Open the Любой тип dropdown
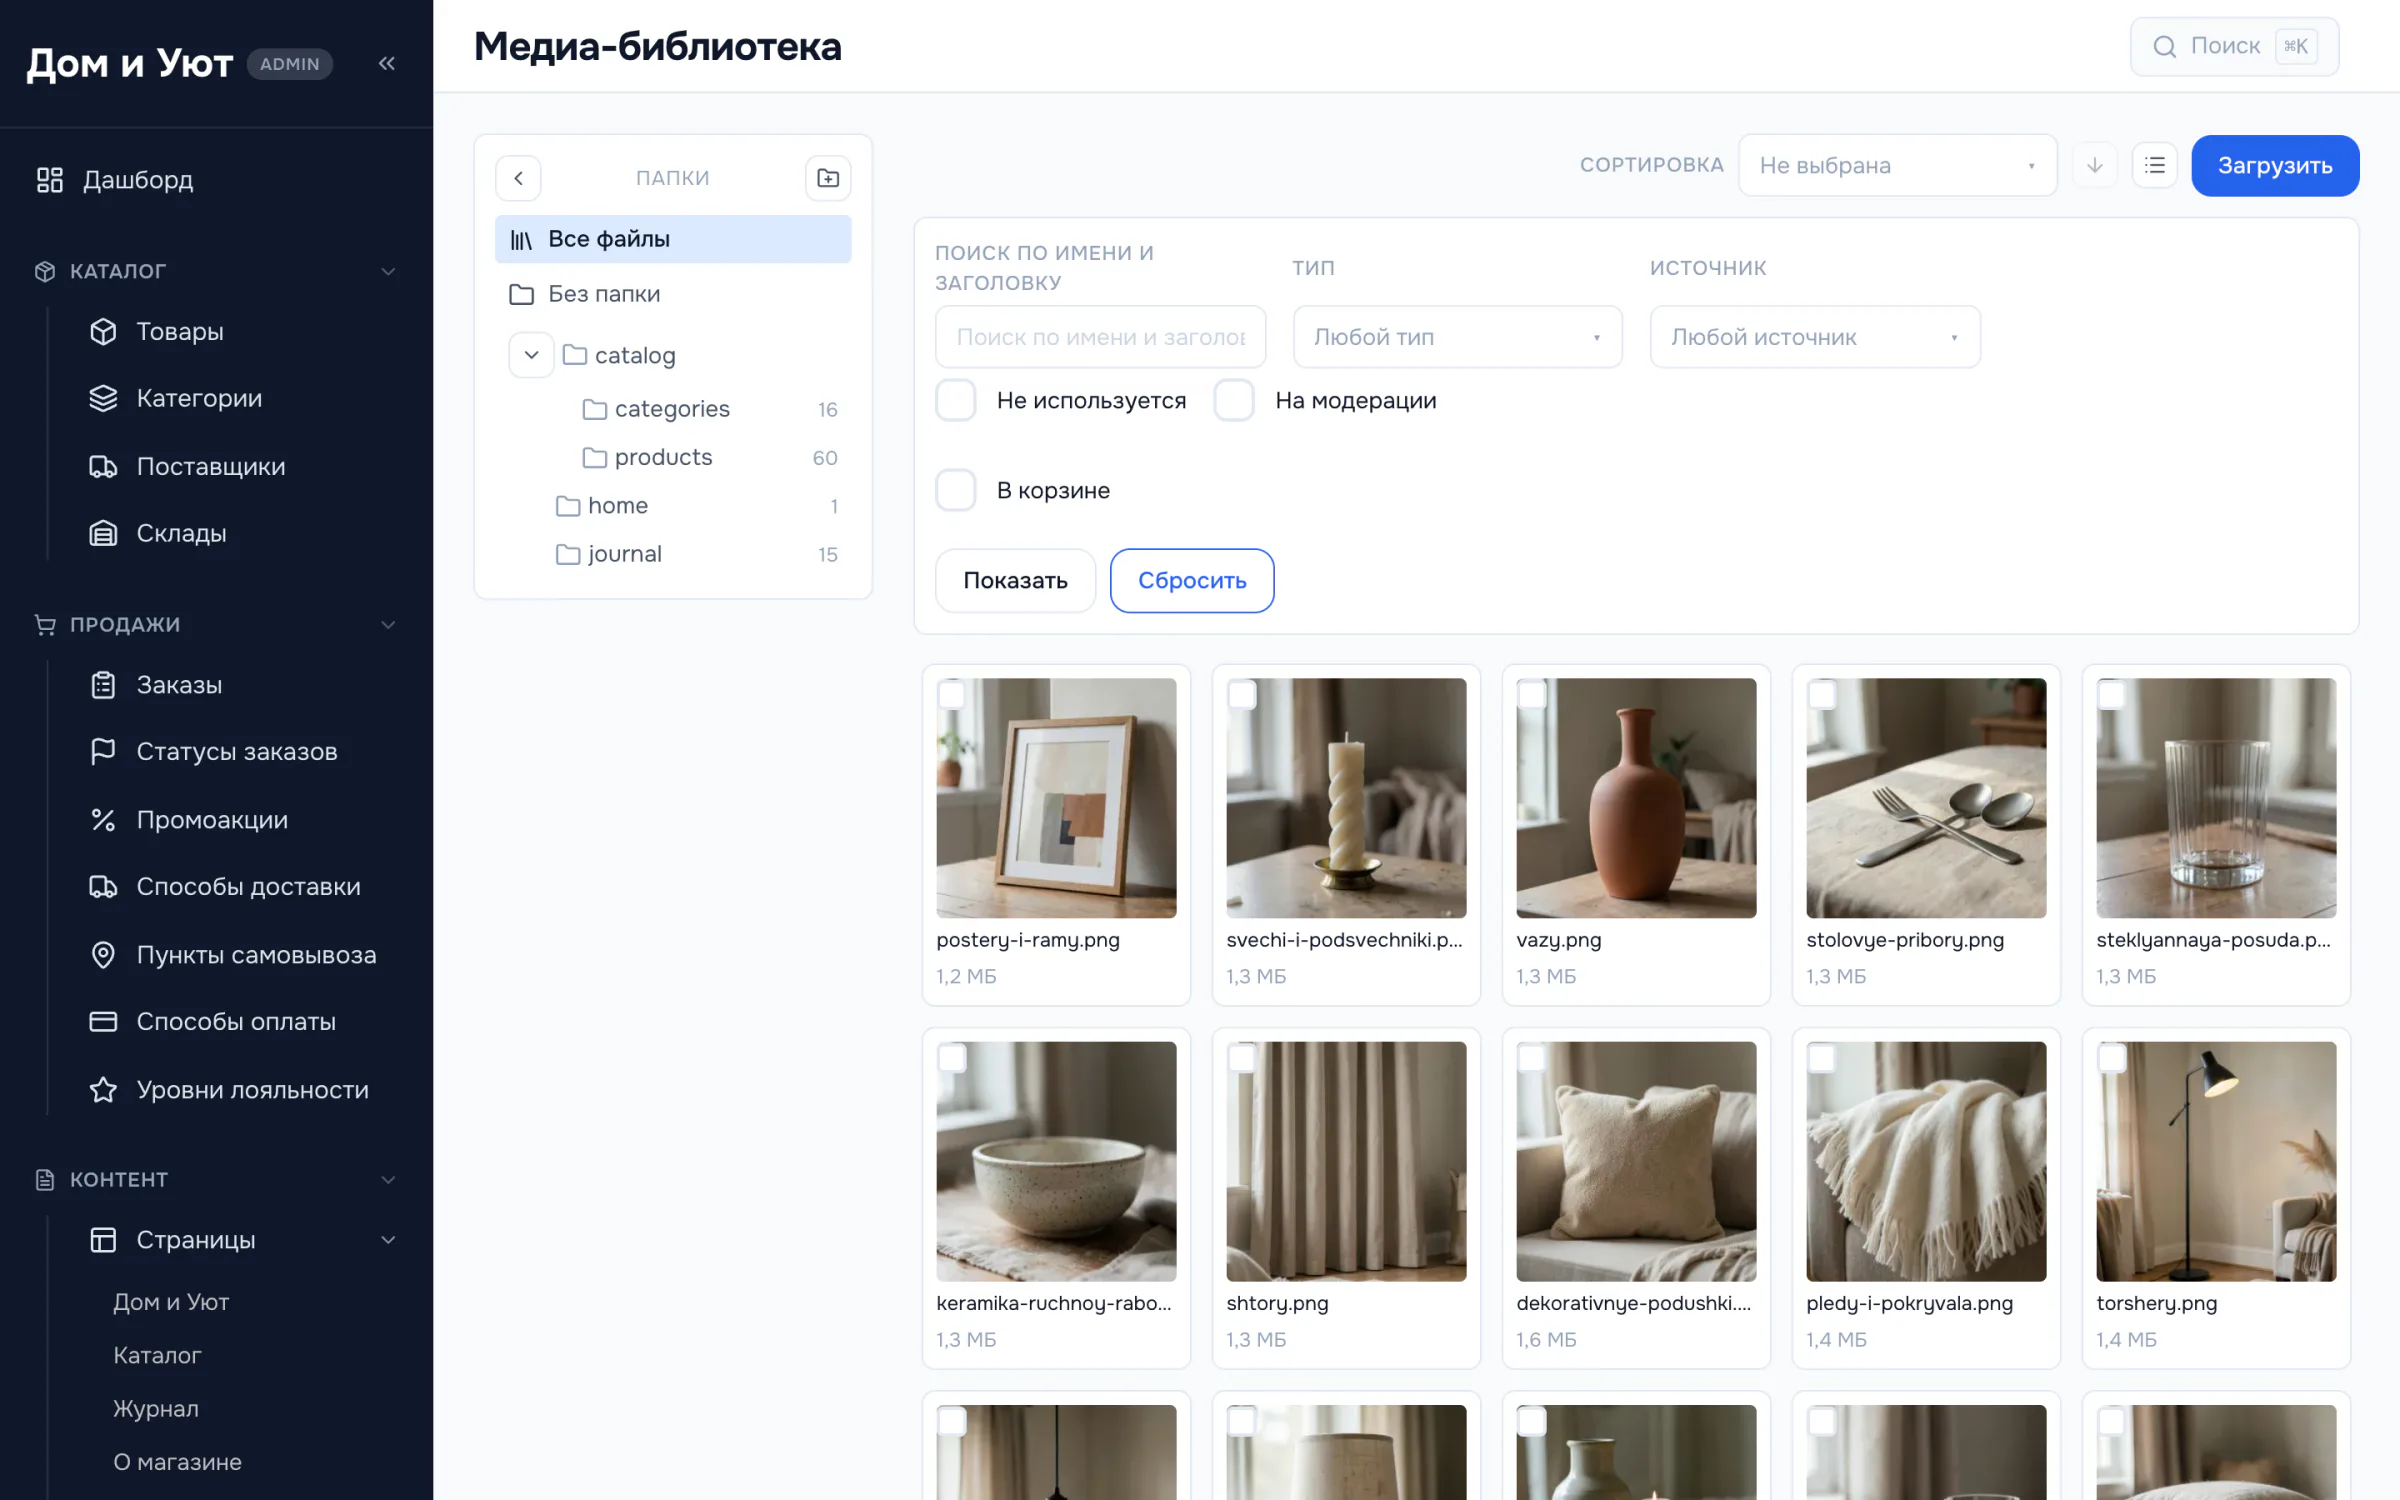 click(1457, 337)
